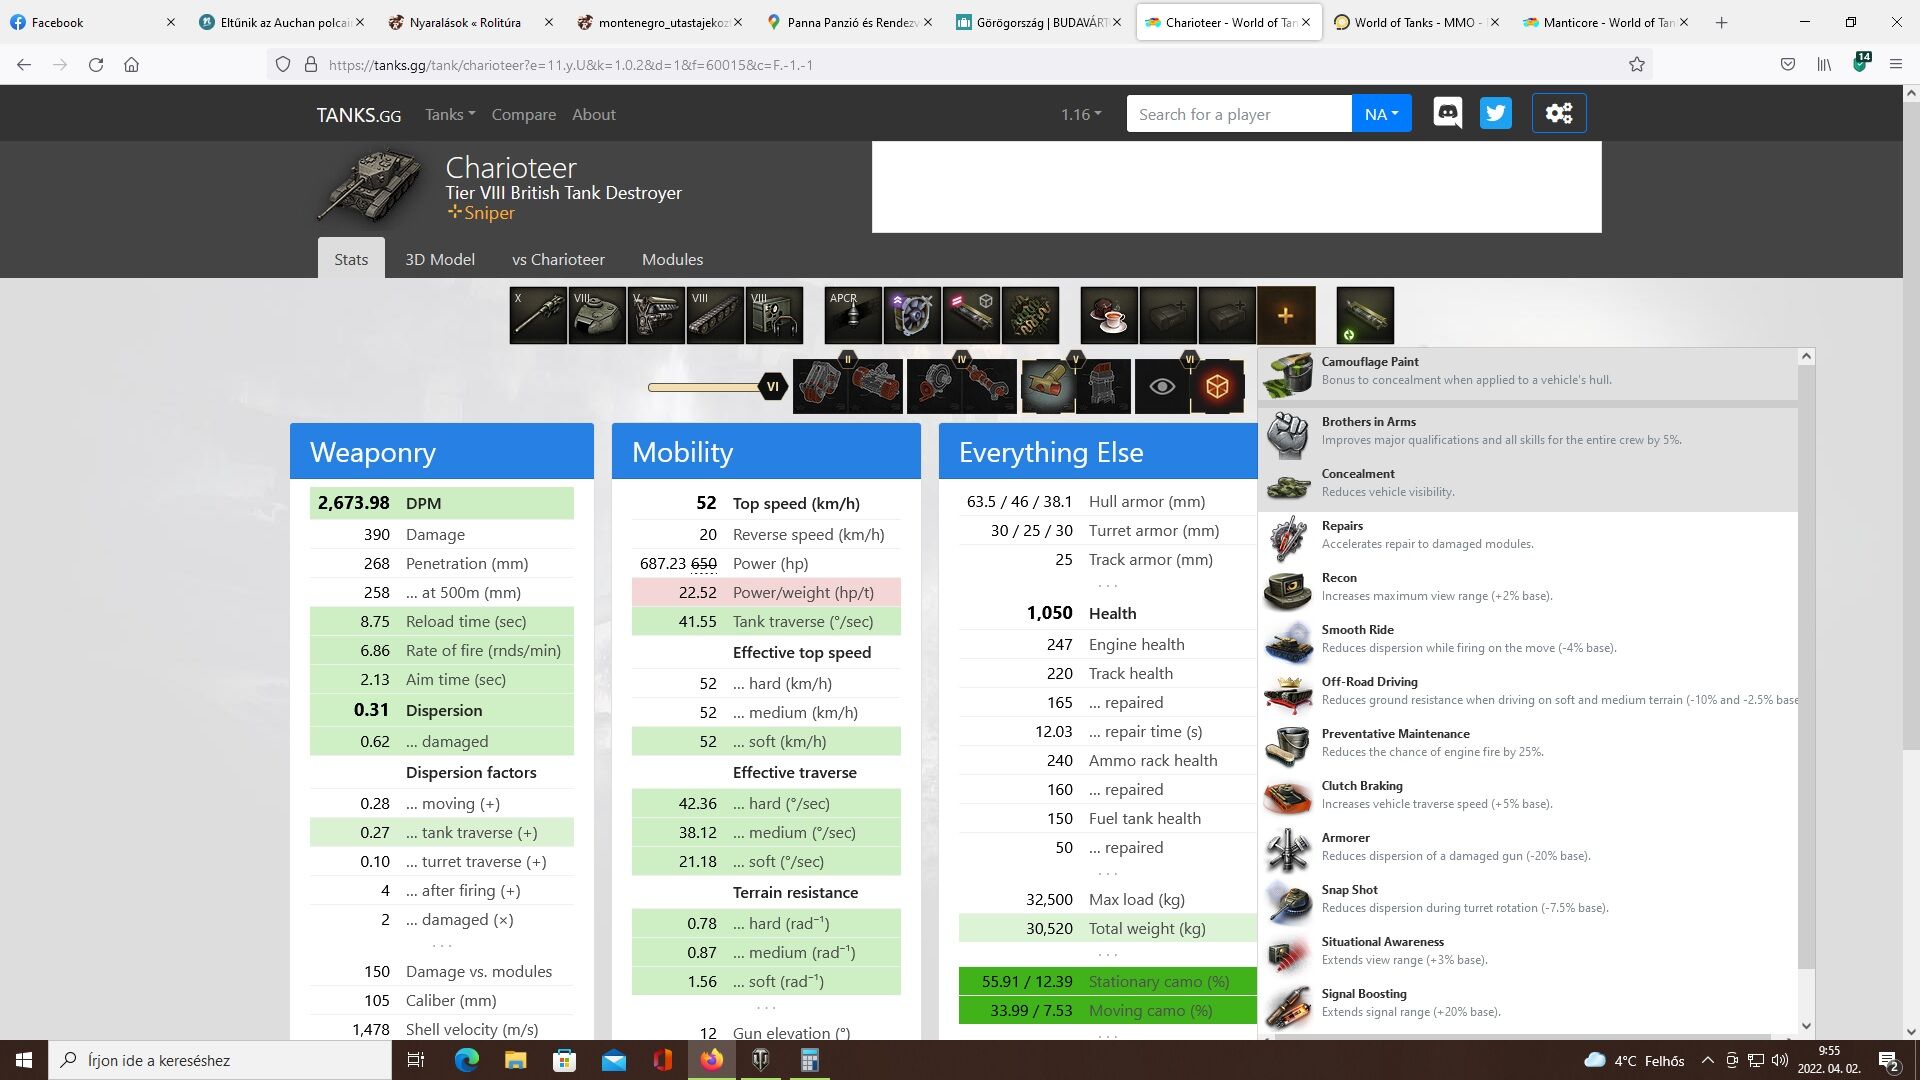Enable the Recon skill
Screen dimensions: 1920x1080
tap(1528, 590)
